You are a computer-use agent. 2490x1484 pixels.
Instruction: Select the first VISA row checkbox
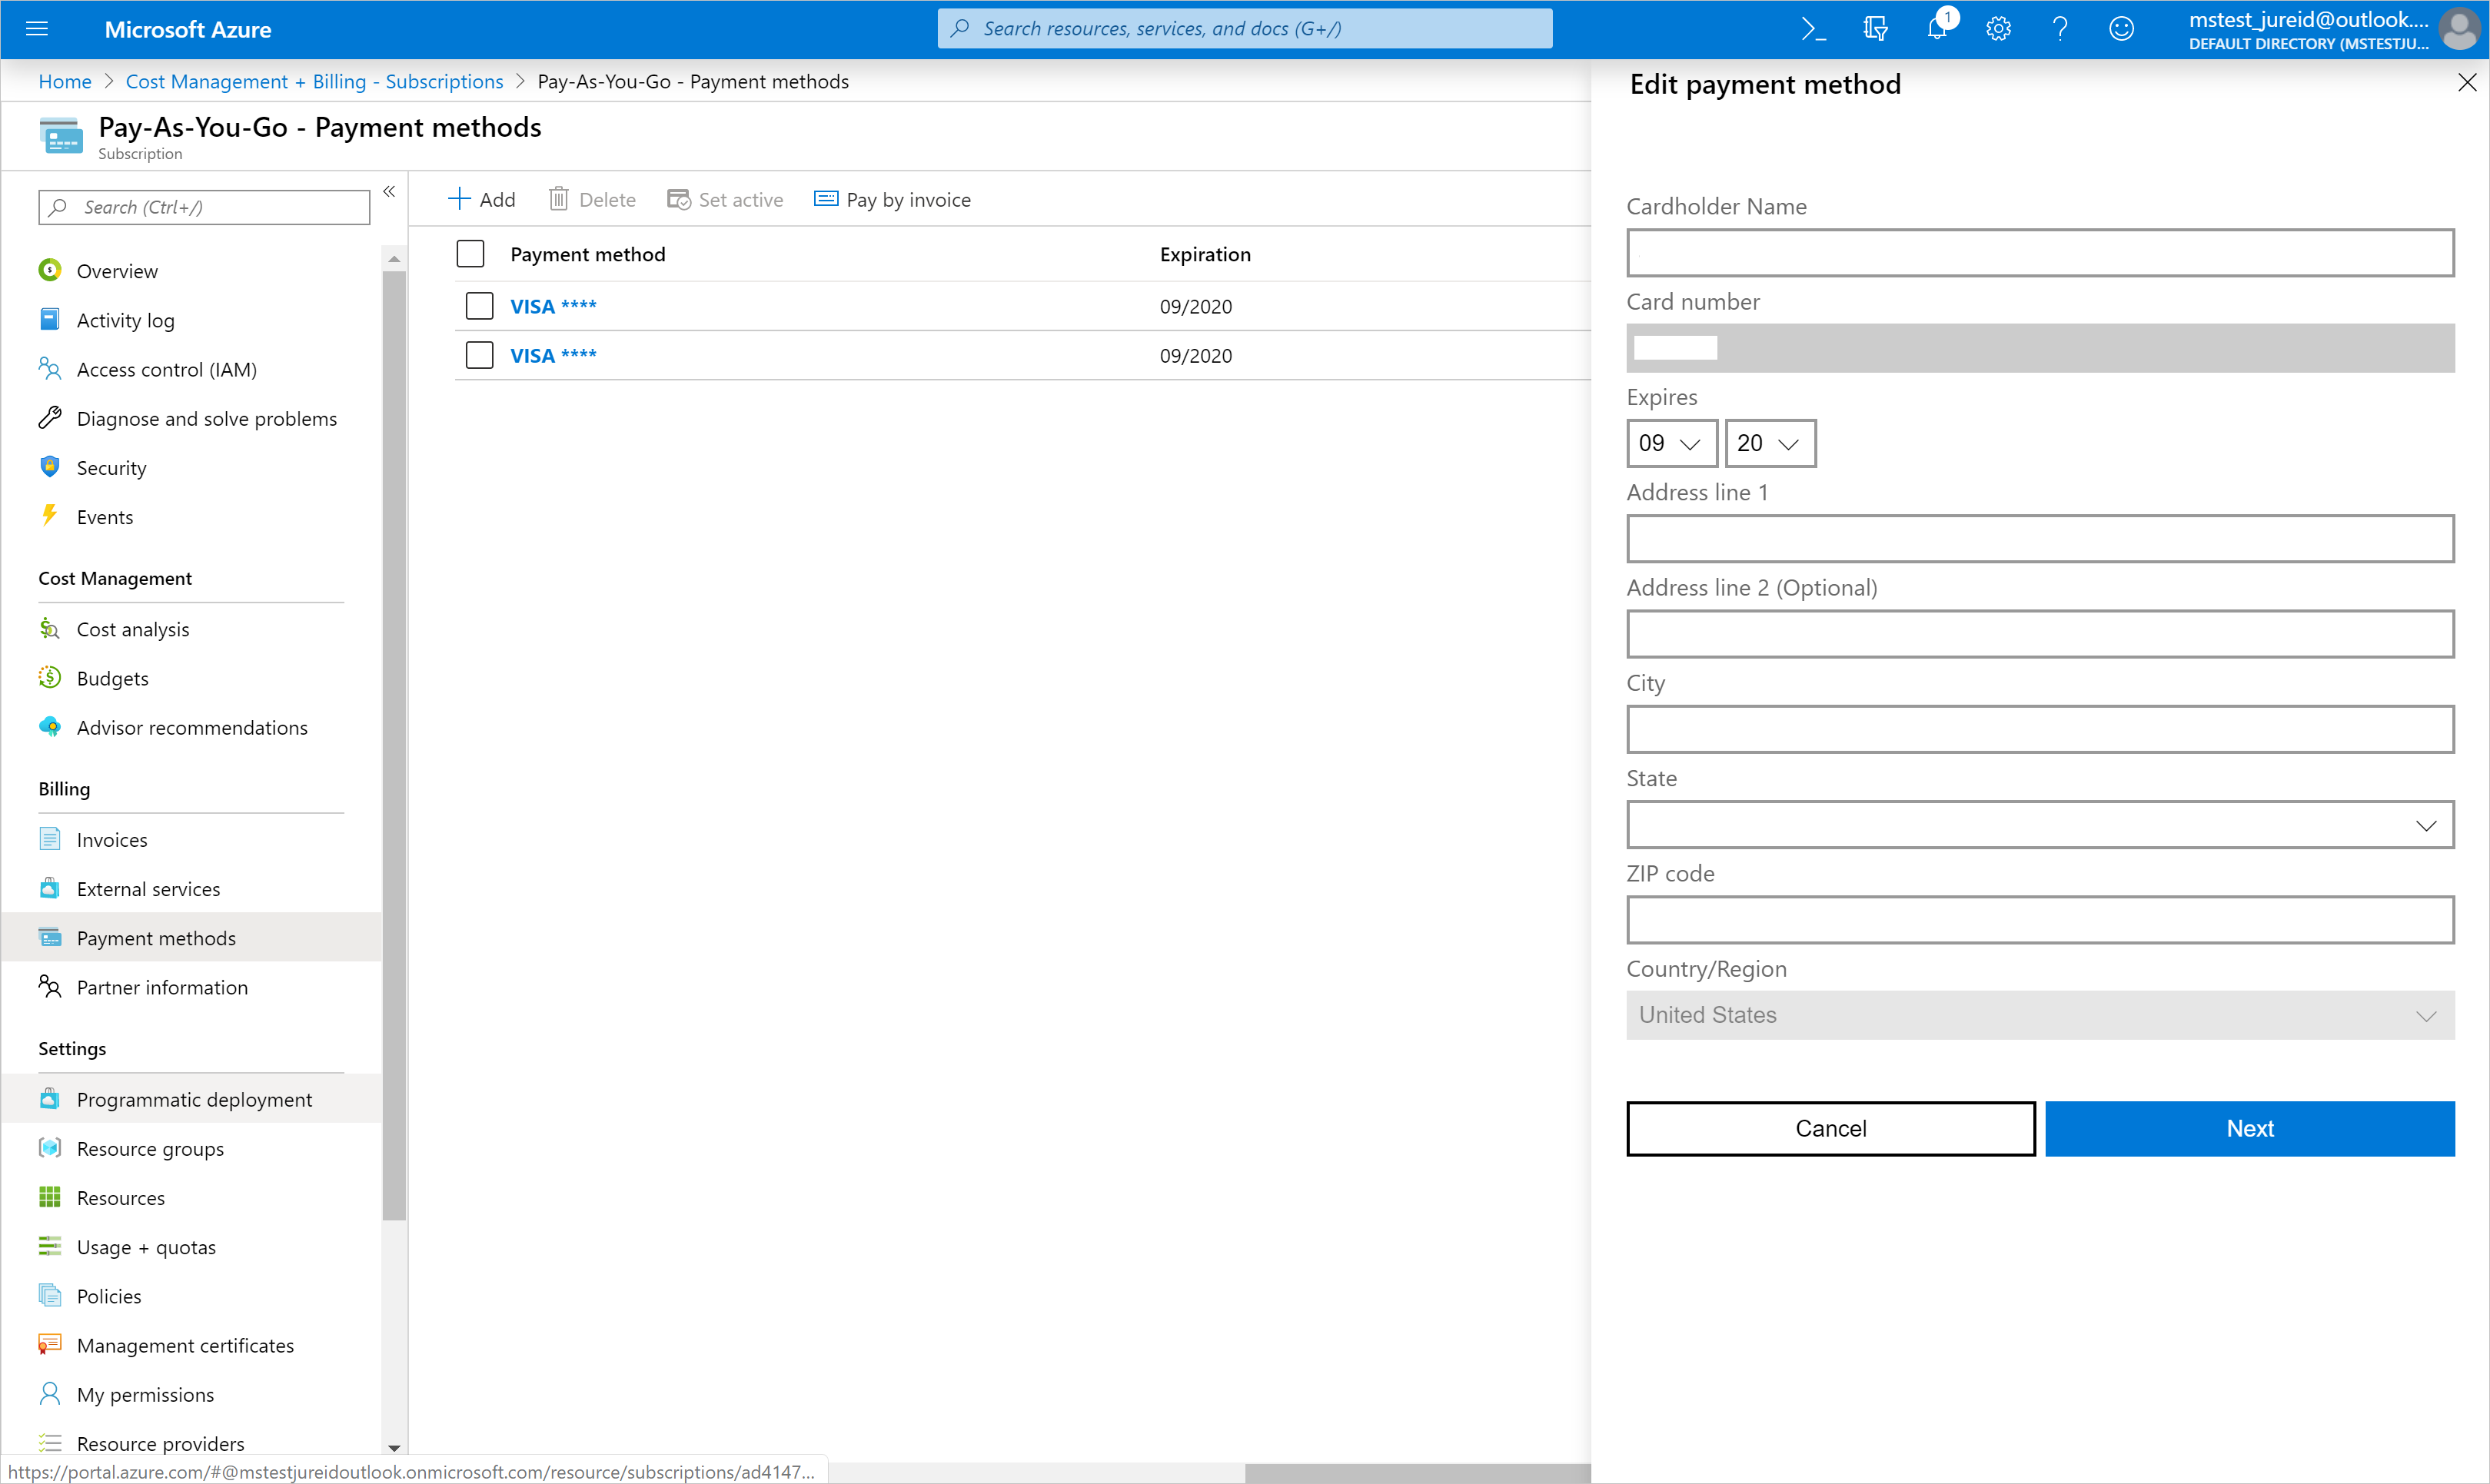pos(480,306)
